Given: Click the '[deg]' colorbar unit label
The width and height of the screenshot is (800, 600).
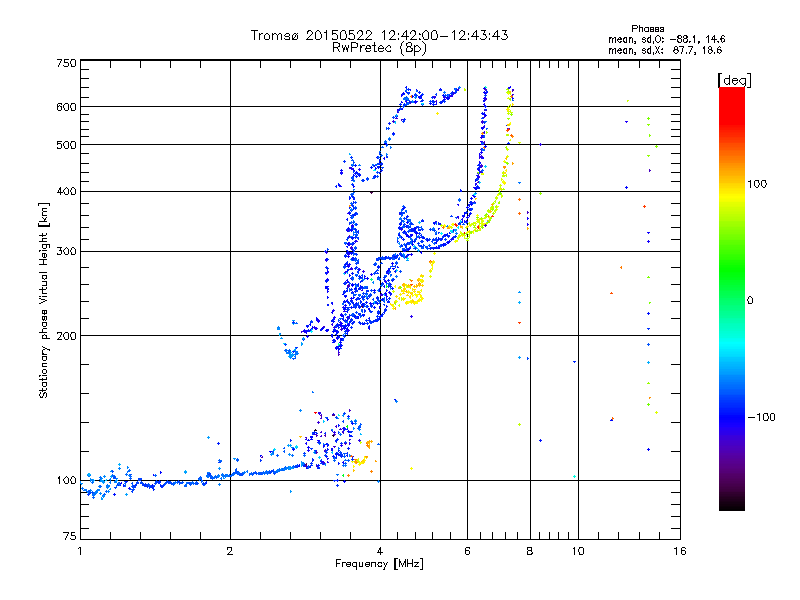Looking at the screenshot, I should (x=734, y=80).
